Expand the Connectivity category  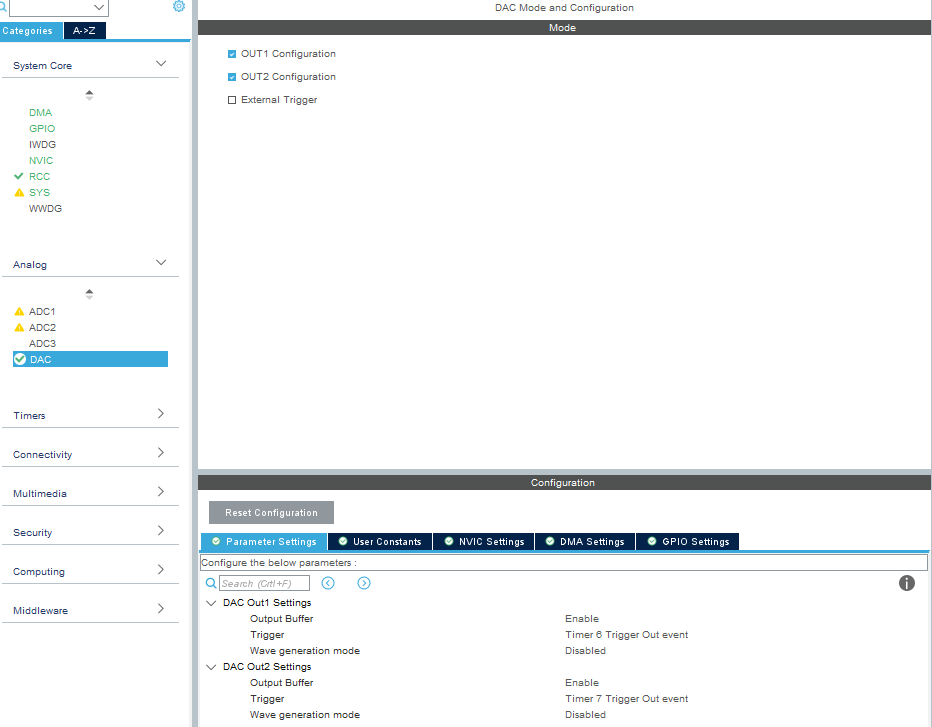(x=160, y=453)
